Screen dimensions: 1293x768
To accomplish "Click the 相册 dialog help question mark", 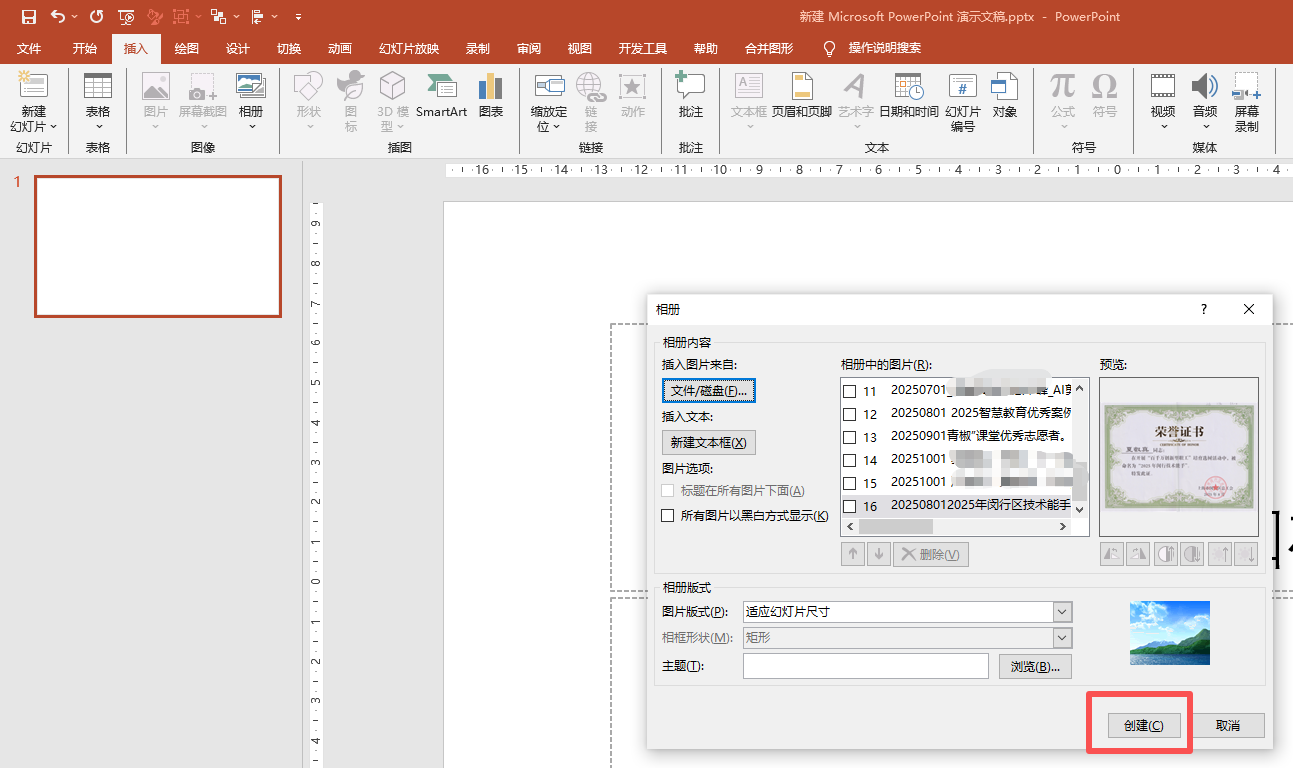I will tap(1204, 310).
